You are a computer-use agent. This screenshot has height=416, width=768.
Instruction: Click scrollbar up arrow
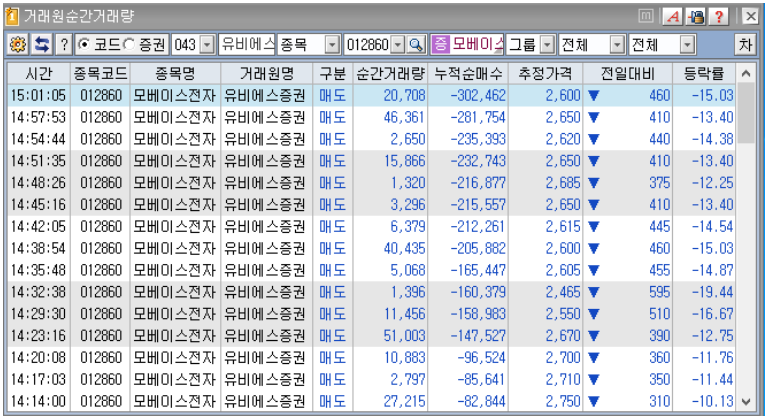(x=746, y=73)
